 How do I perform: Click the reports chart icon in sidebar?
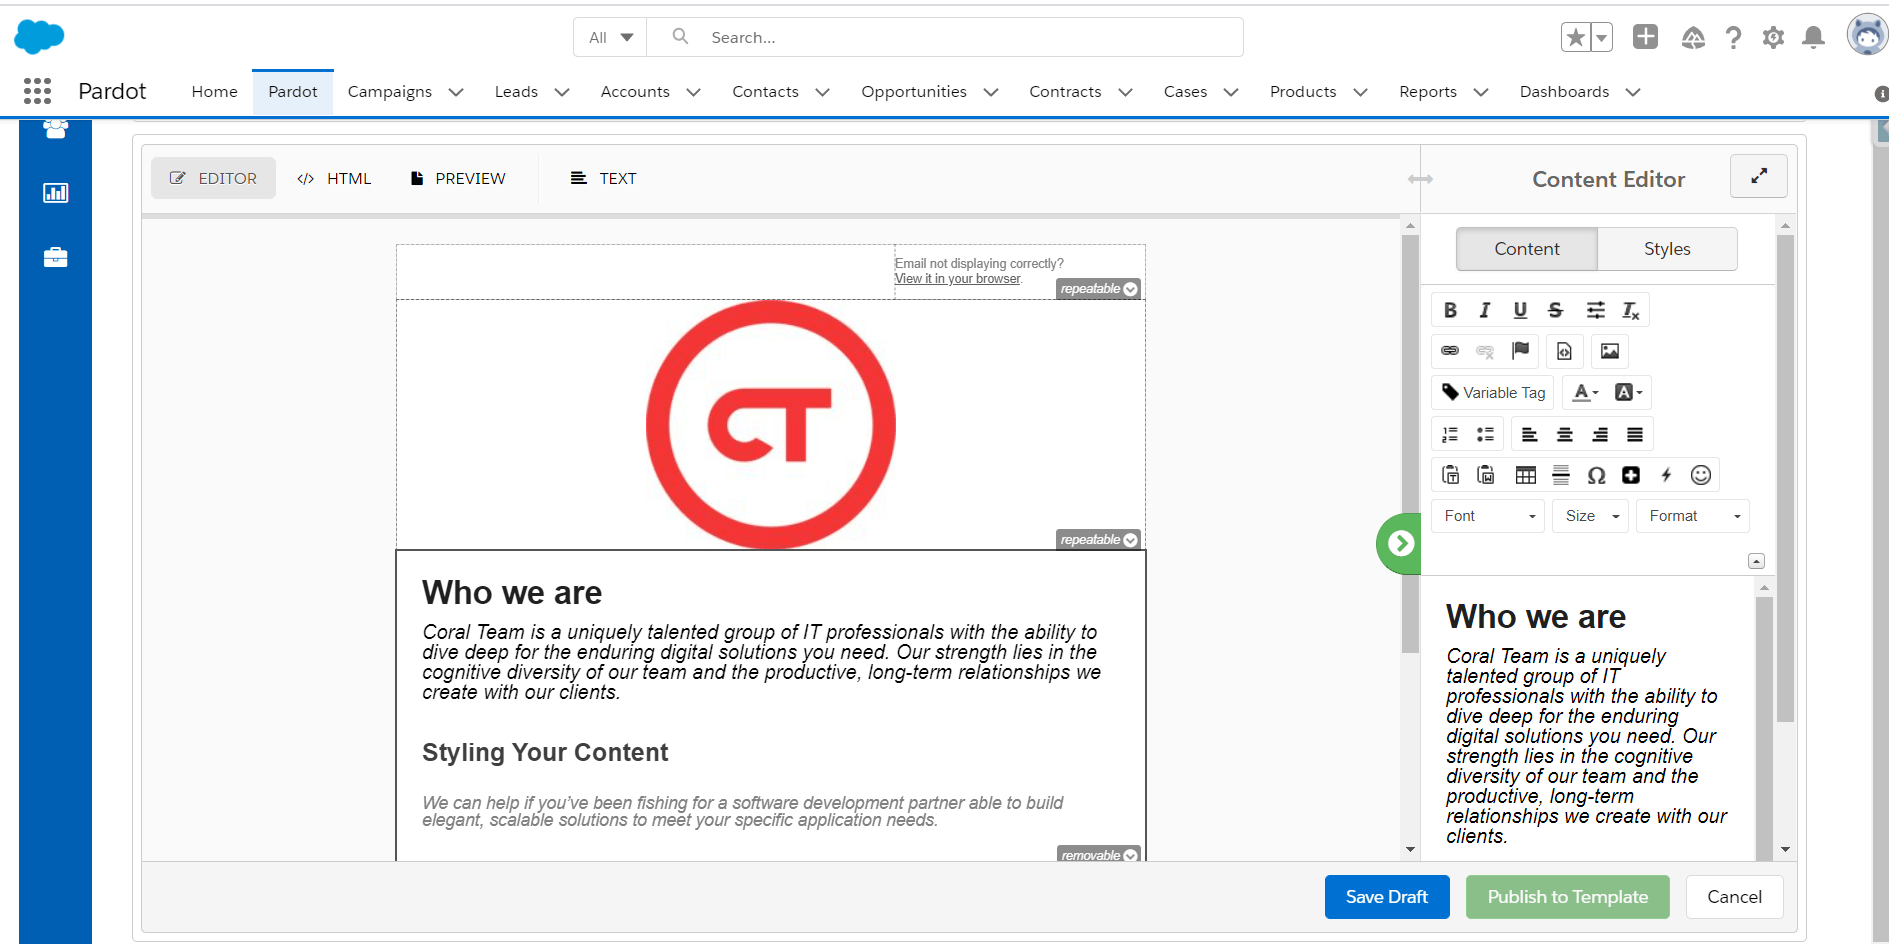tap(56, 192)
